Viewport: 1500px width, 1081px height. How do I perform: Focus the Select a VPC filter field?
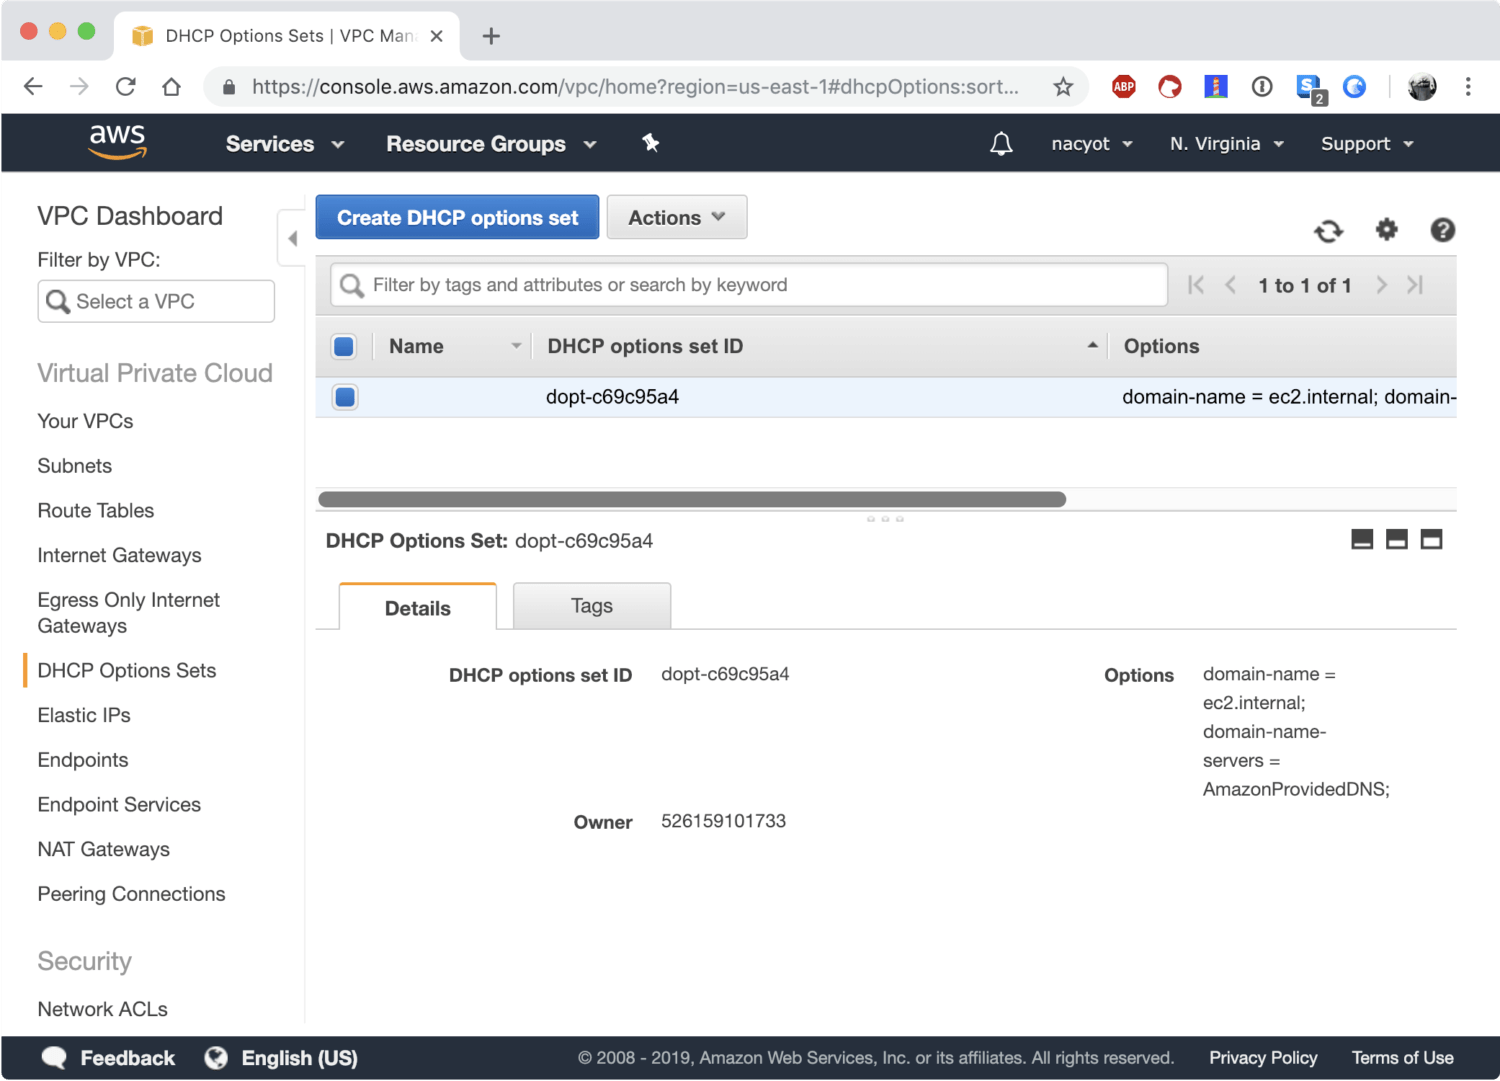pos(156,301)
